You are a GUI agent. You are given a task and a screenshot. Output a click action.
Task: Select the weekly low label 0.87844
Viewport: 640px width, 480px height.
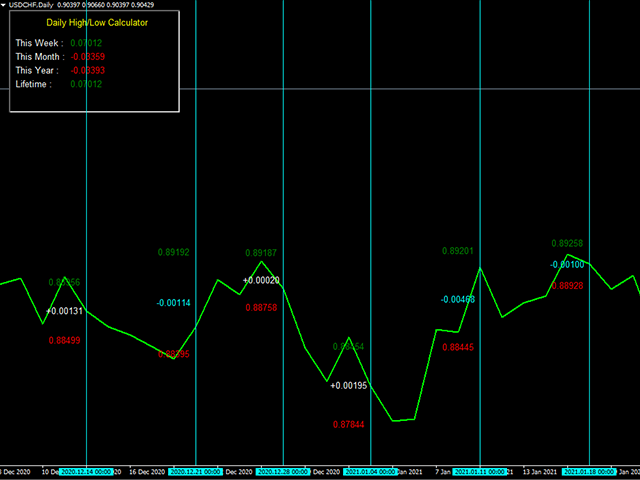[349, 424]
